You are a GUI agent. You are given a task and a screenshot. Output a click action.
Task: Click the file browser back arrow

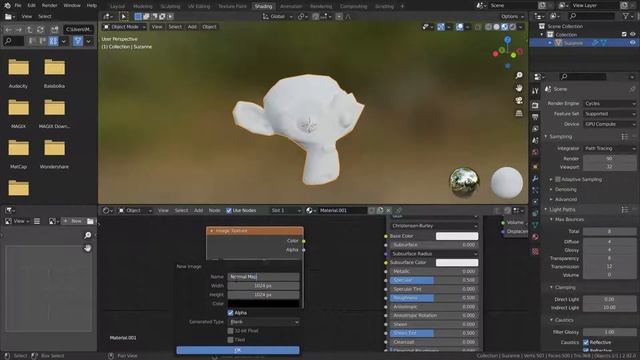9,30
